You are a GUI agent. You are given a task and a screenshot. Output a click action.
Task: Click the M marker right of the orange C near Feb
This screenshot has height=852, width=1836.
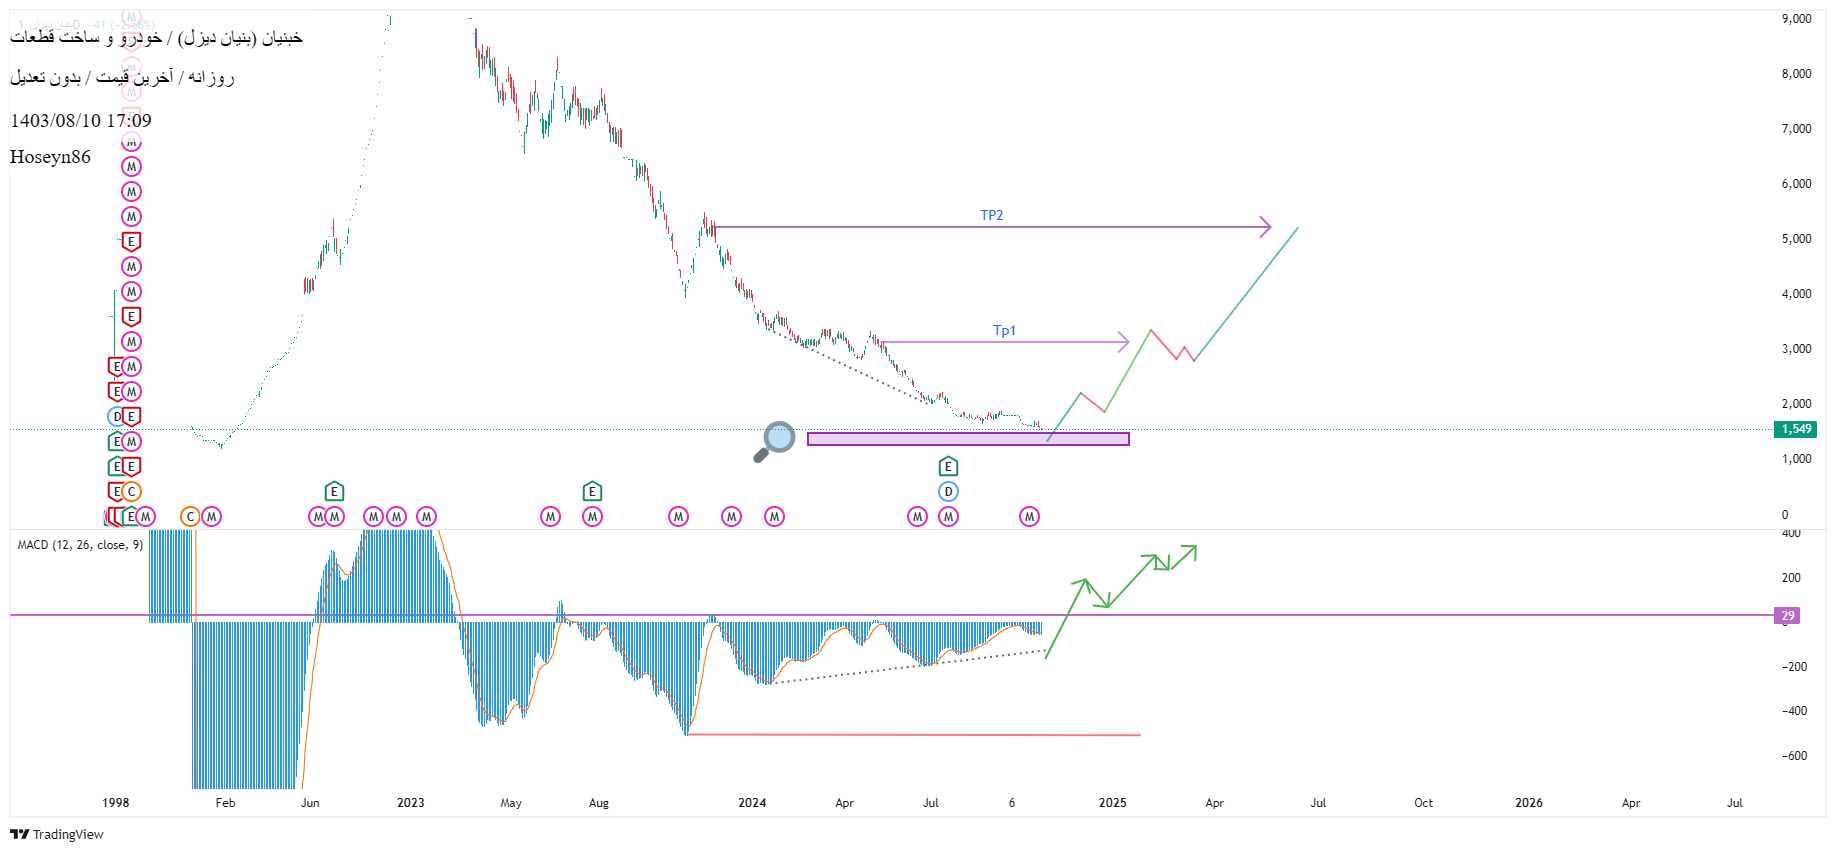tap(211, 516)
